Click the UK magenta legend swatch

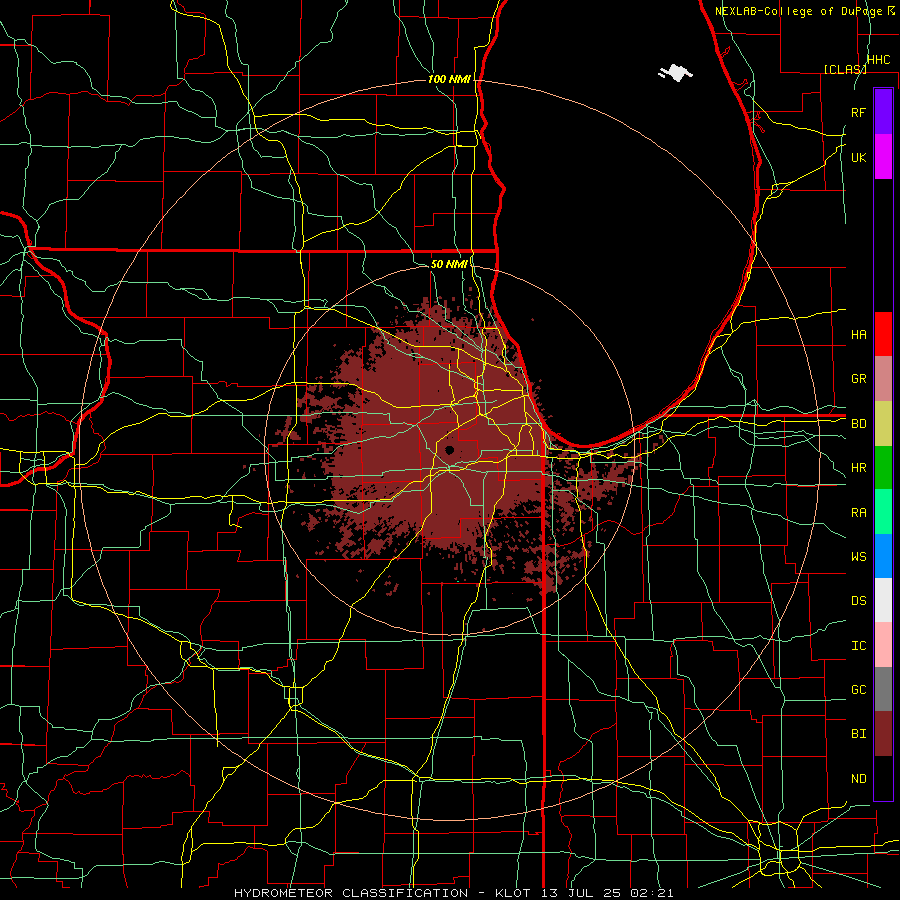[x=883, y=157]
